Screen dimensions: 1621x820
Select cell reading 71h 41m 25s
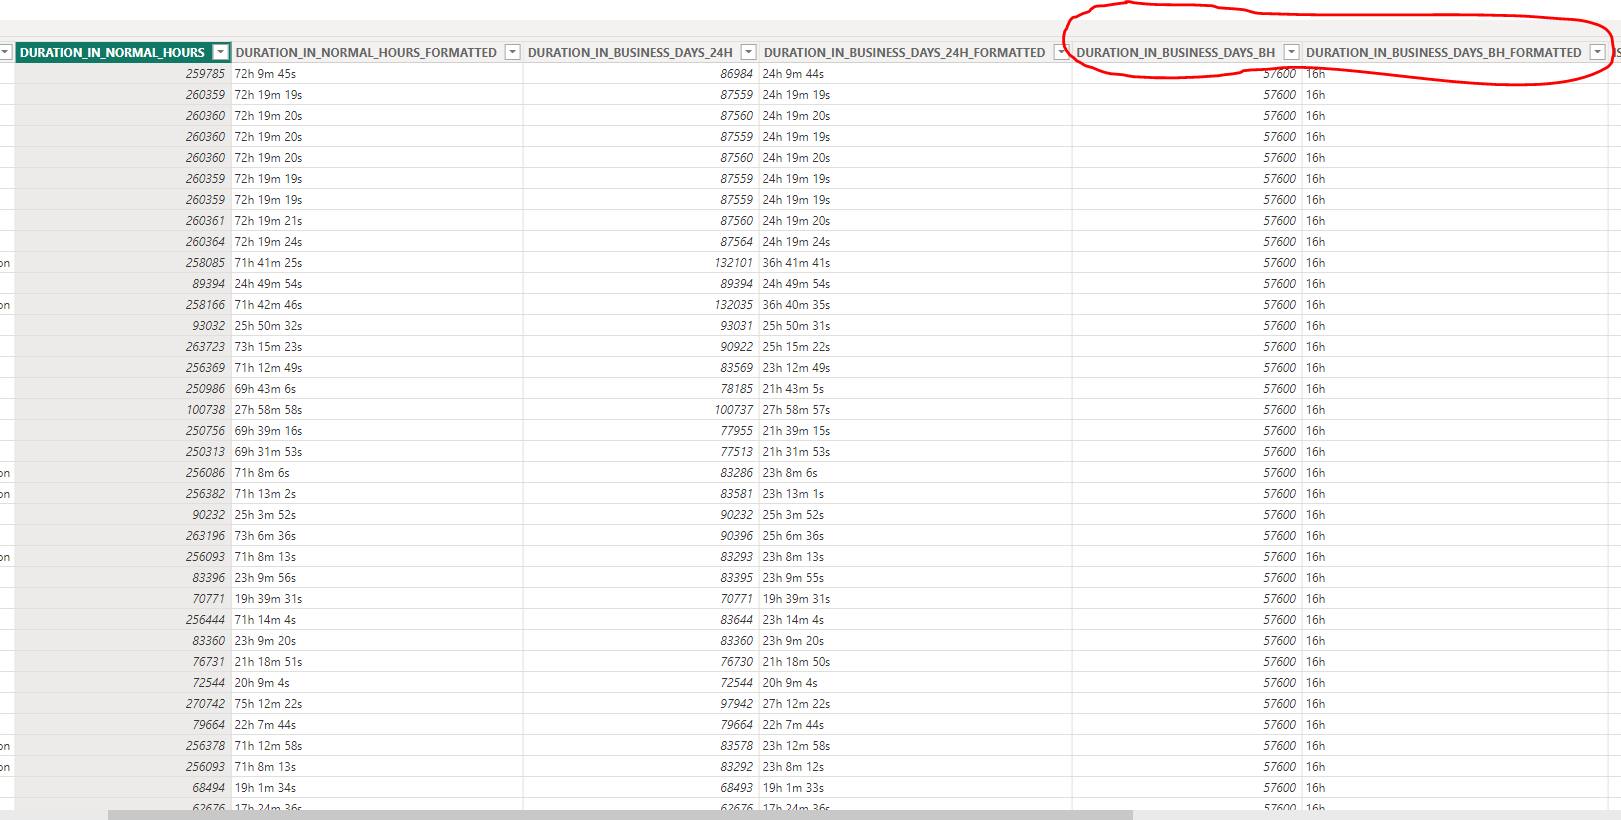[x=377, y=263]
